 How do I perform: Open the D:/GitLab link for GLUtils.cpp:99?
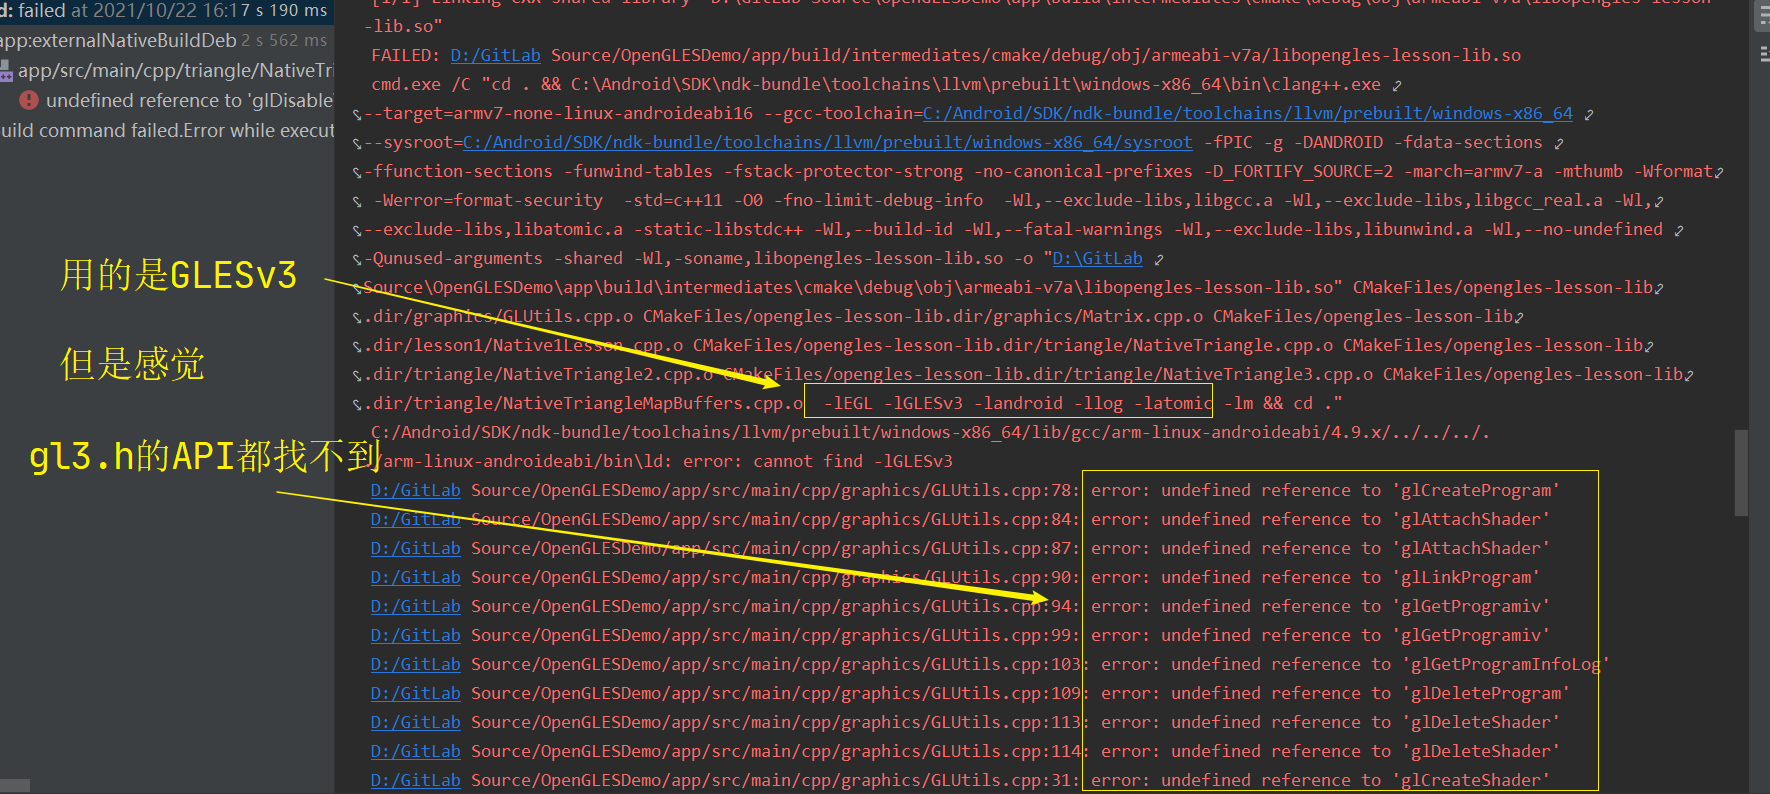coord(415,636)
